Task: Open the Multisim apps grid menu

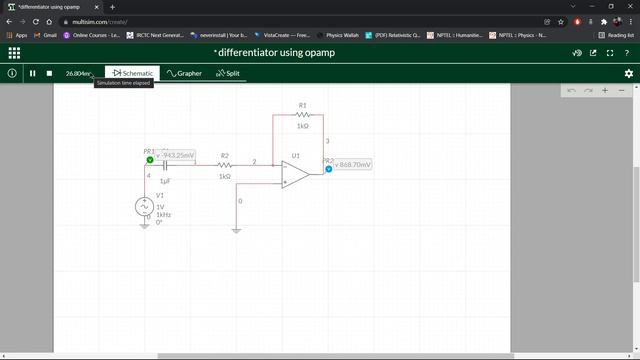Action: point(14,53)
